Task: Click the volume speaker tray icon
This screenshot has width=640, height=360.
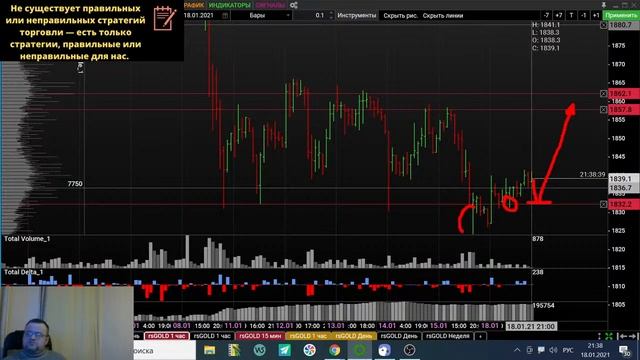Action: [553, 350]
